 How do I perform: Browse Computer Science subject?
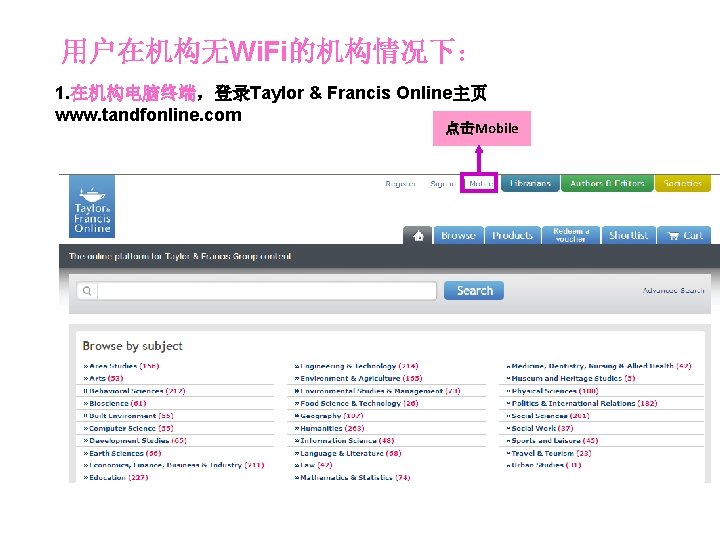(x=128, y=428)
